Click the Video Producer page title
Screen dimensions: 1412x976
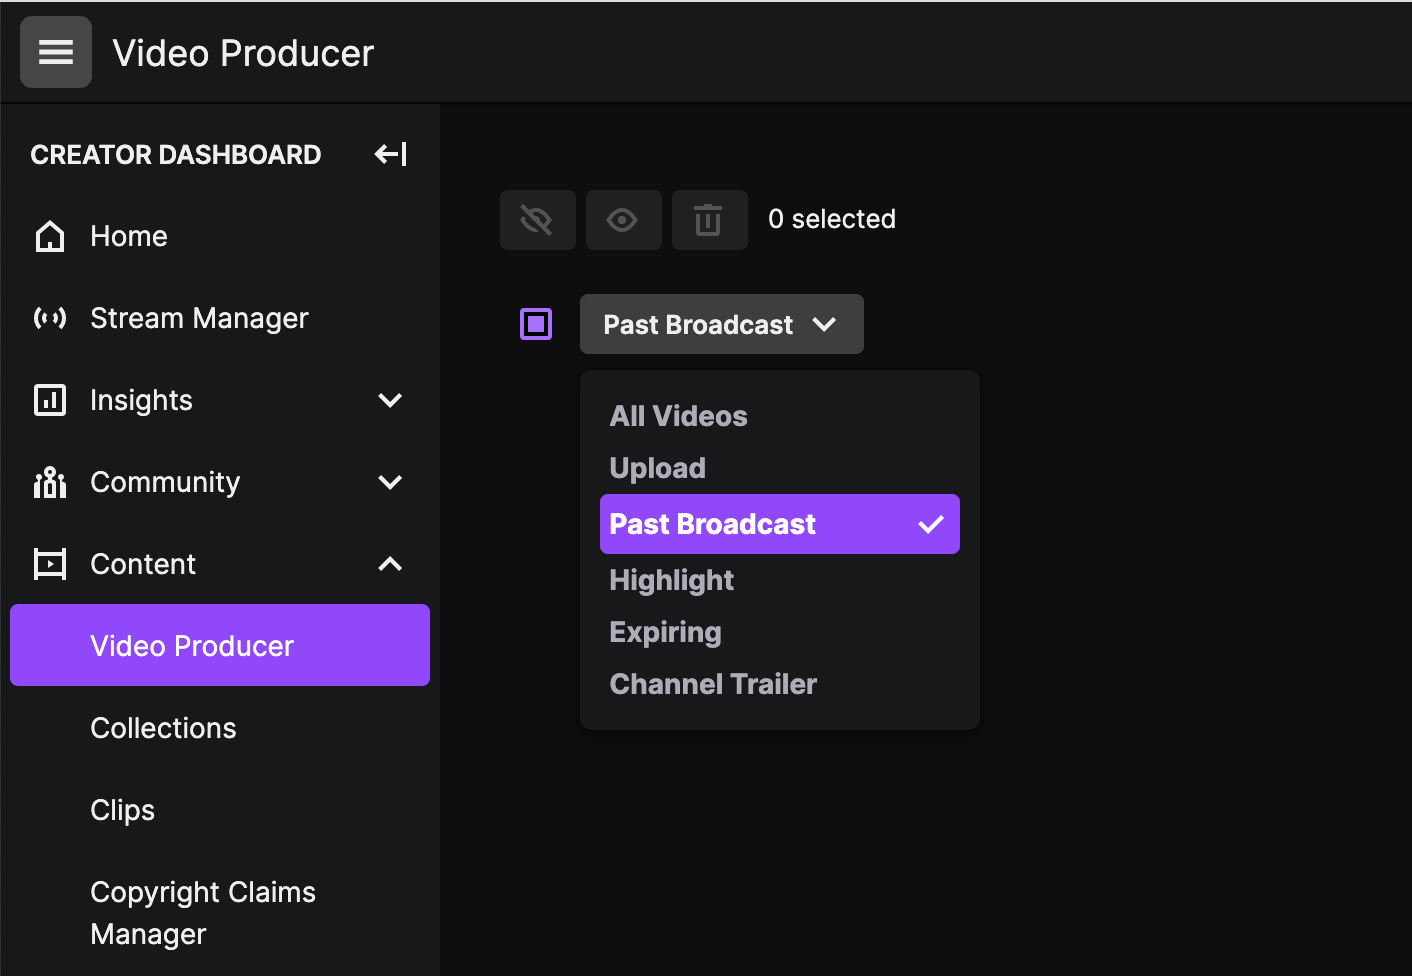pyautogui.click(x=243, y=53)
